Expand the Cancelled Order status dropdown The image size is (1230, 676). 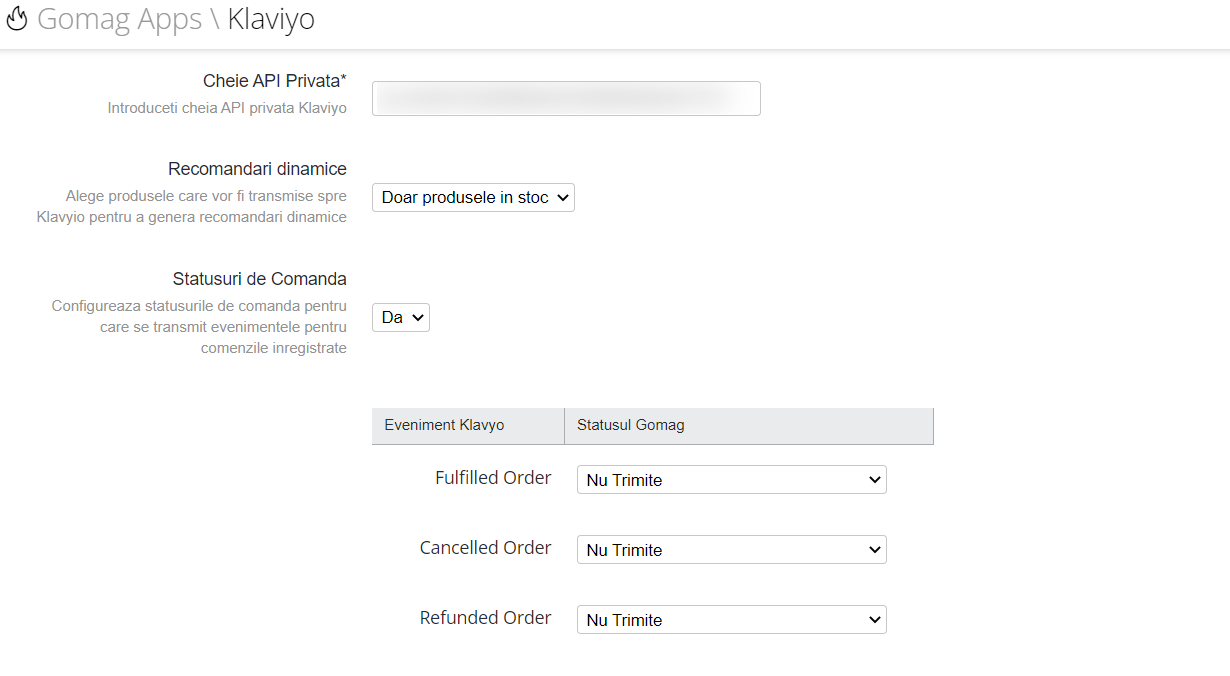coord(732,550)
